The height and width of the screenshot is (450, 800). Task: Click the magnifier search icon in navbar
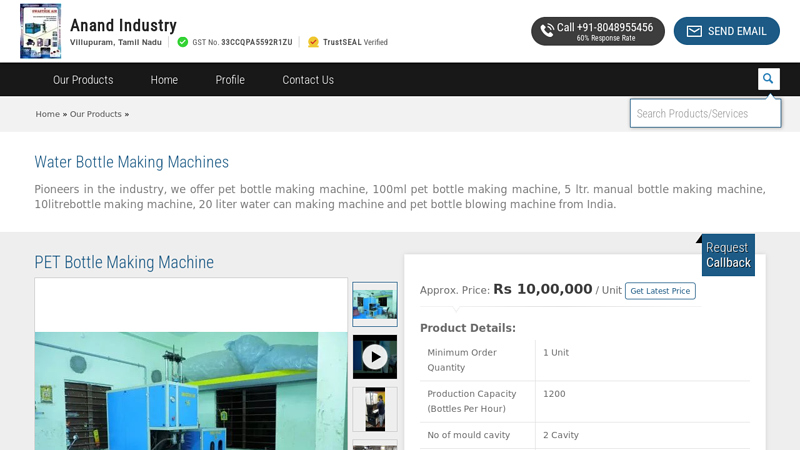pos(768,79)
